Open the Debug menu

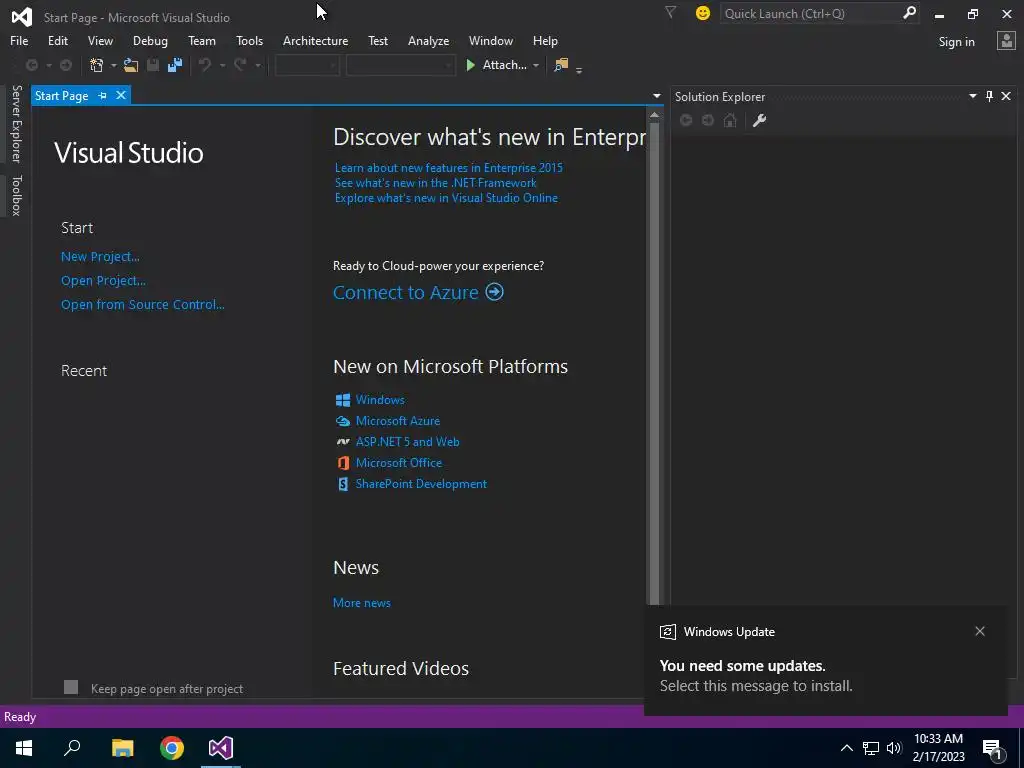(x=150, y=40)
